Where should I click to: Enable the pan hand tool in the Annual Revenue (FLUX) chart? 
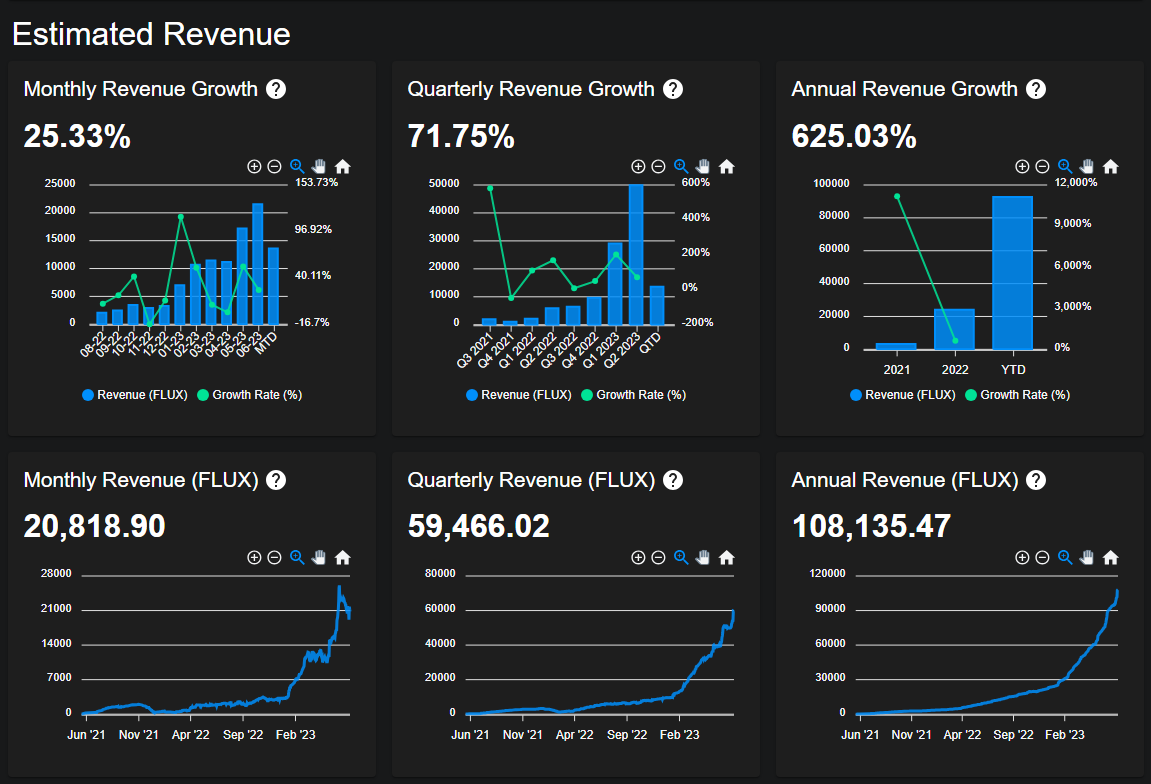[x=1086, y=558]
